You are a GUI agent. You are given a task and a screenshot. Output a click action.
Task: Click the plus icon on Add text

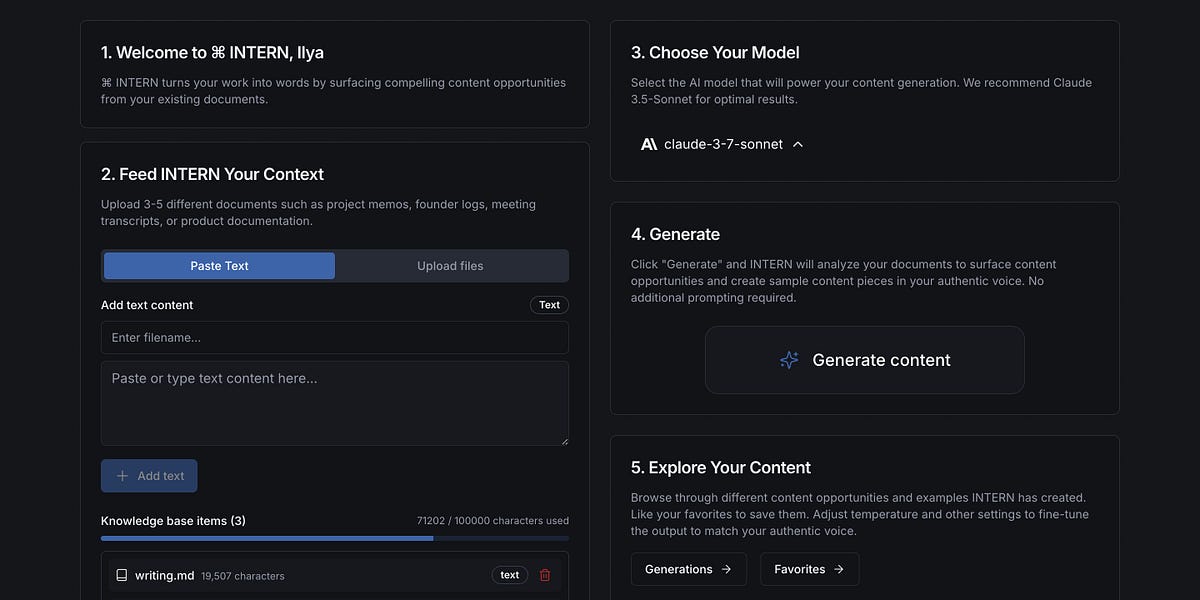(123, 476)
